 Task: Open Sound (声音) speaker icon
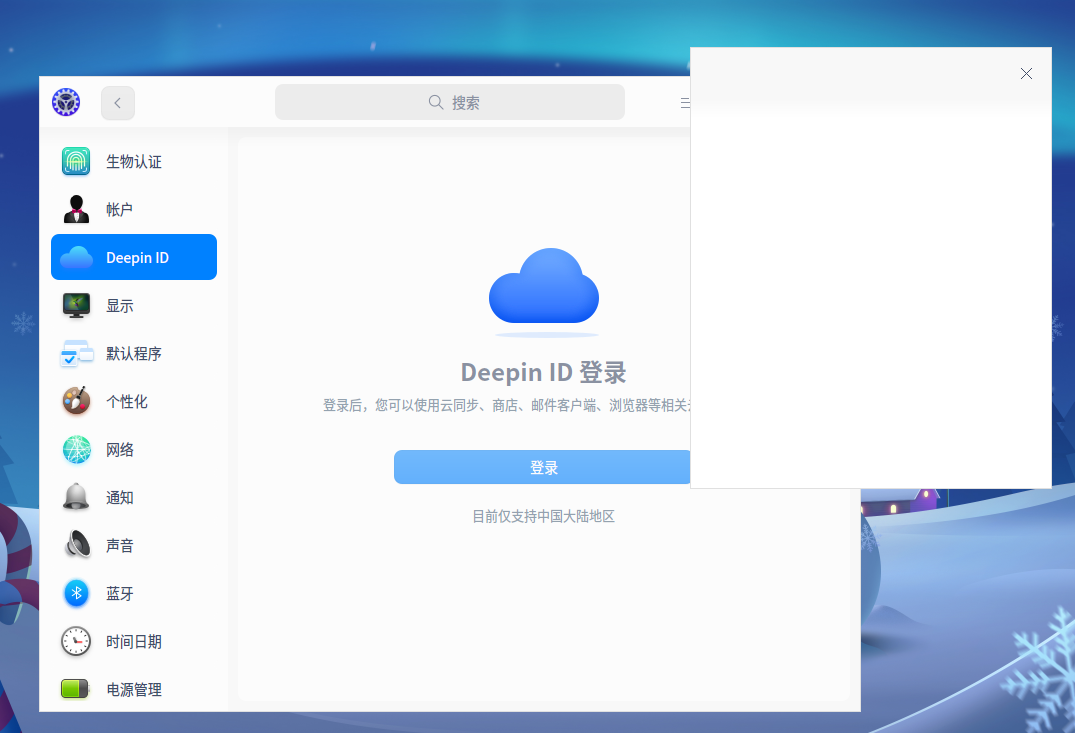pyautogui.click(x=75, y=545)
